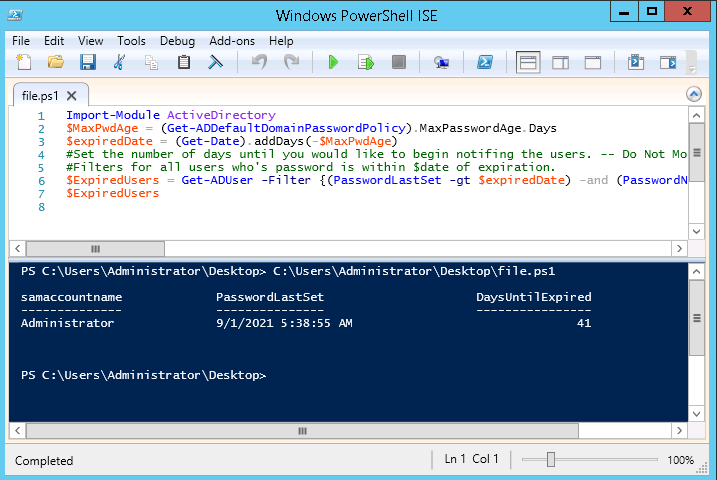The image size is (717, 480).
Task: Copy selection with the copy icon
Action: click(151, 62)
